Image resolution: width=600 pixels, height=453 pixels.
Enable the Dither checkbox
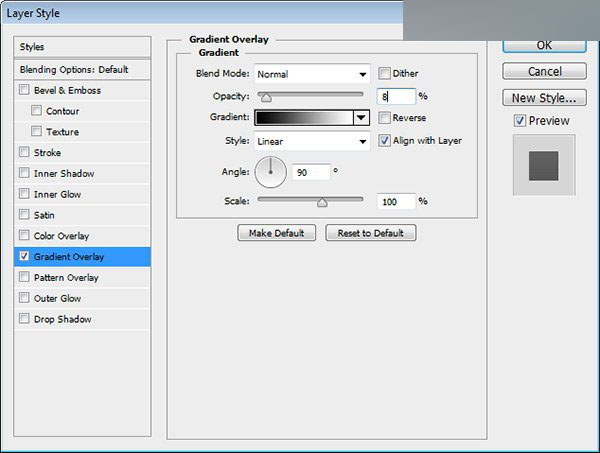(384, 73)
